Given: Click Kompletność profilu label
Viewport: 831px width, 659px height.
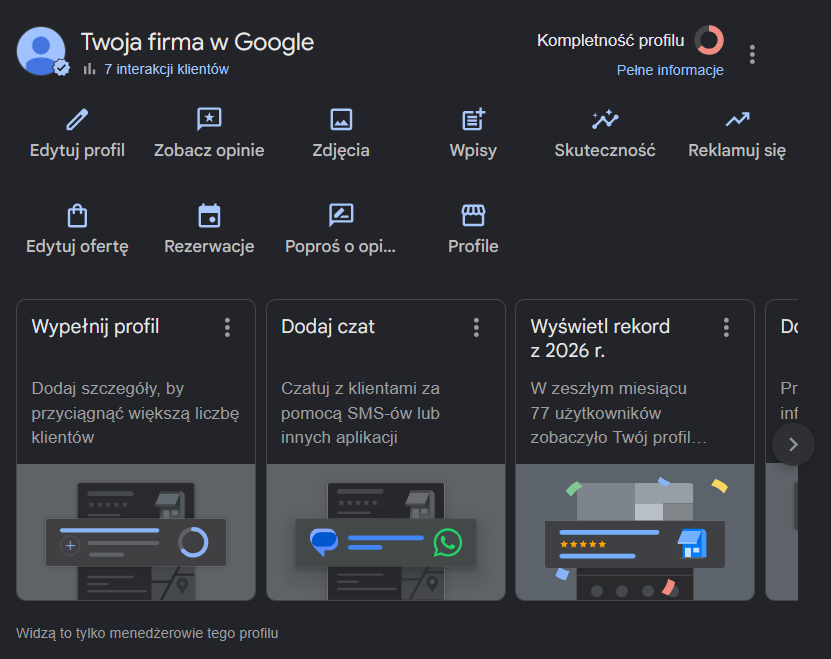Looking at the screenshot, I should (611, 40).
